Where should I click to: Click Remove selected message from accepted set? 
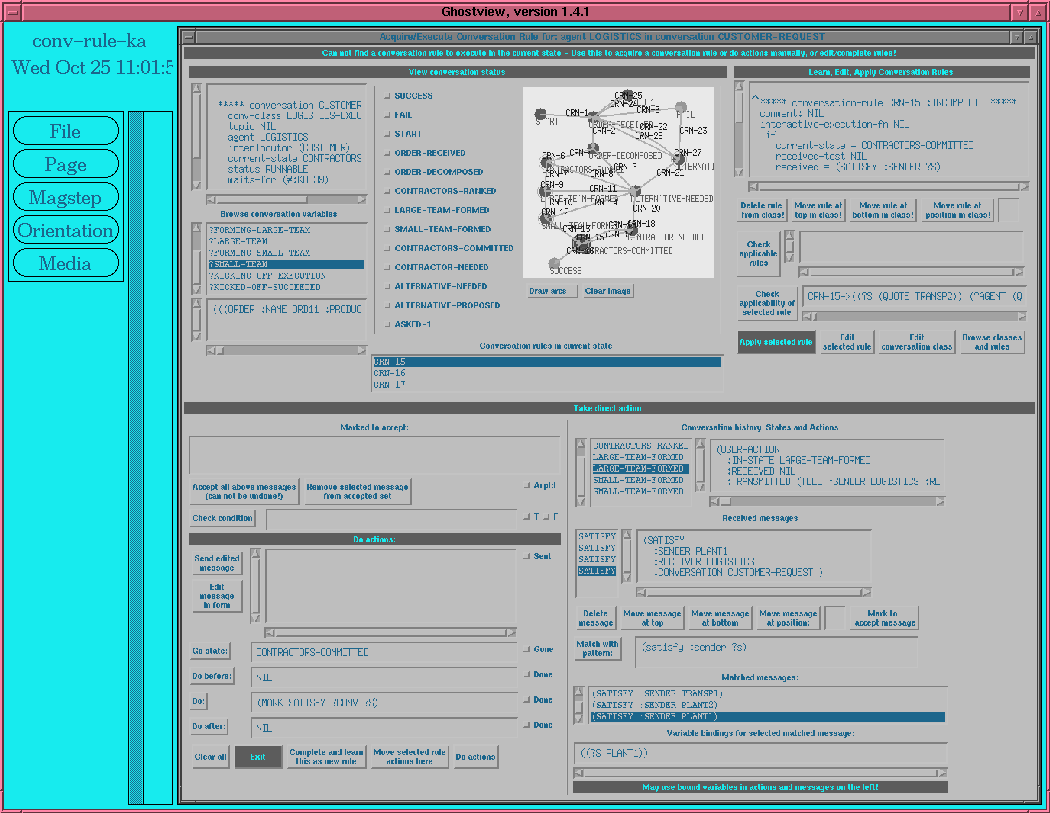[x=358, y=492]
